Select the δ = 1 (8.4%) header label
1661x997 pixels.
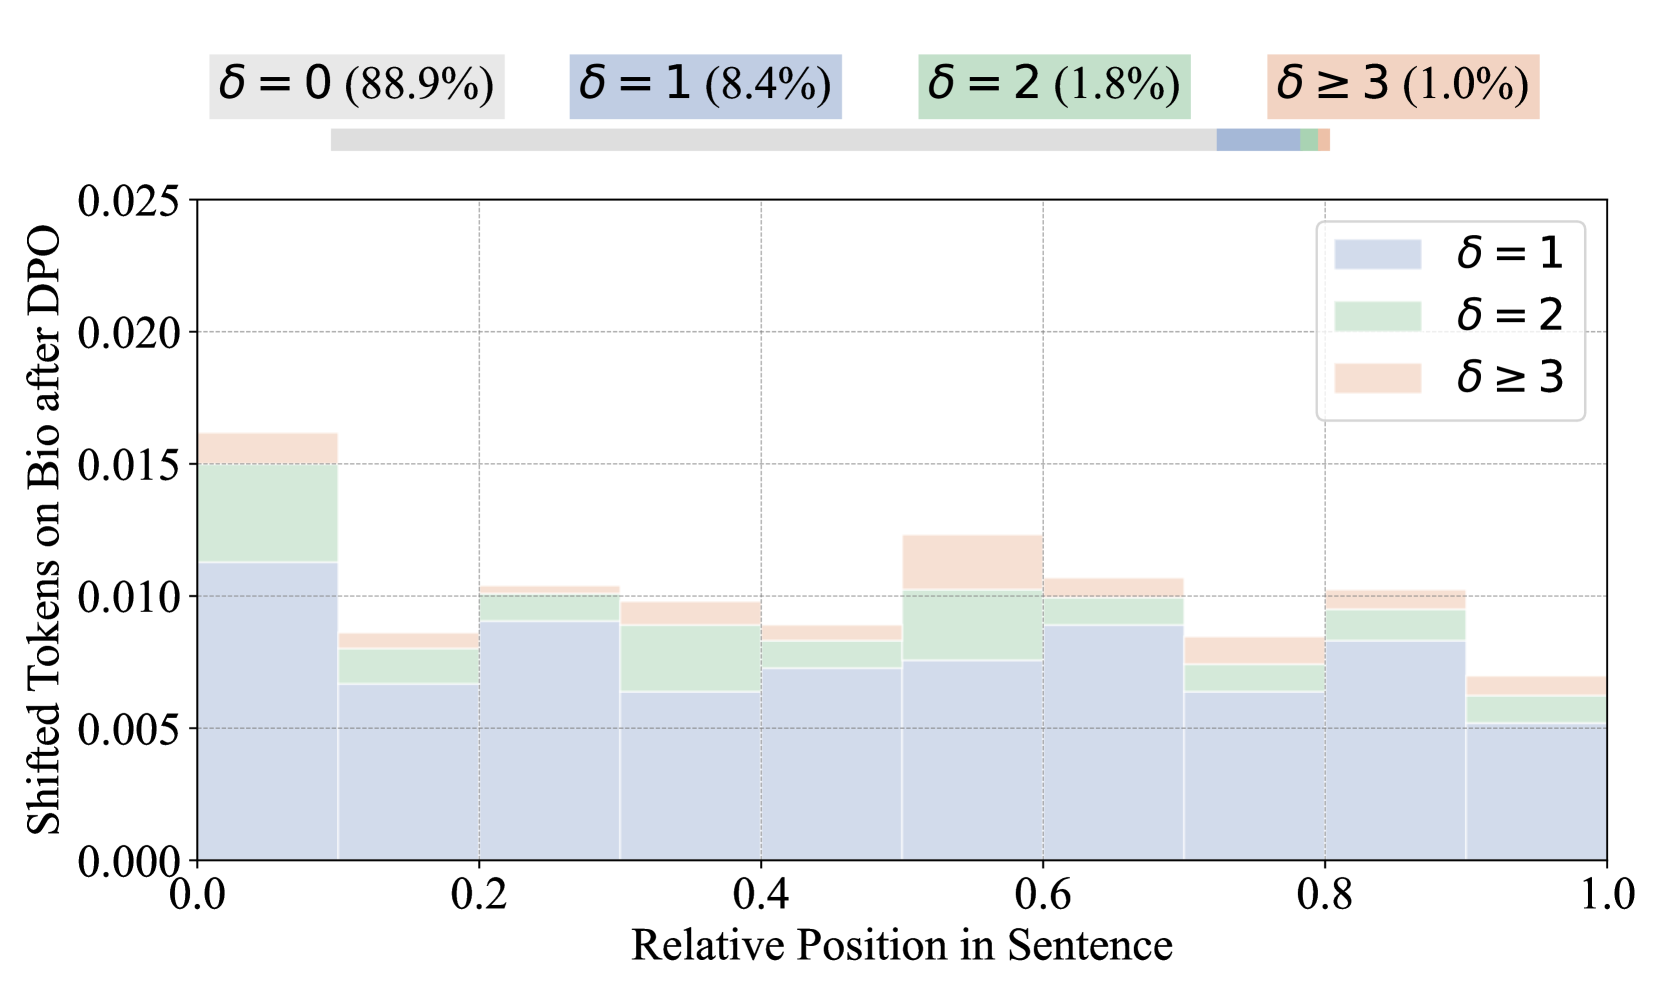[x=705, y=86]
